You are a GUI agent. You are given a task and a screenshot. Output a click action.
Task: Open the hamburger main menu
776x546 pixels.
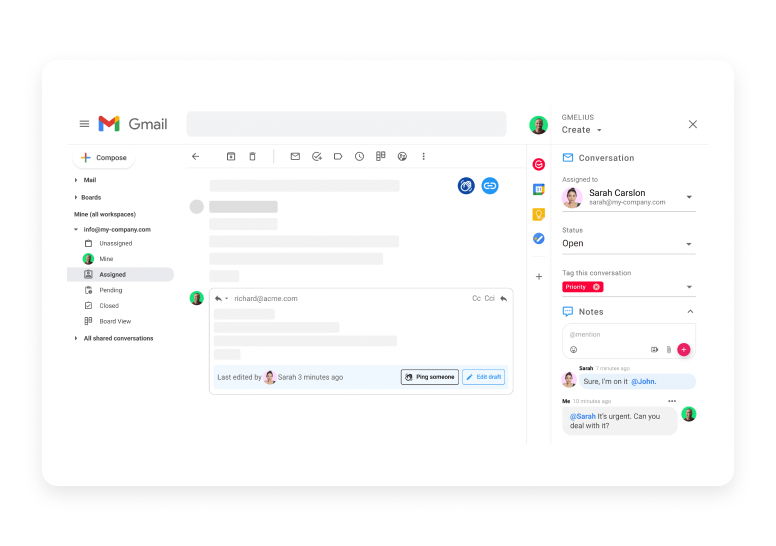pos(84,124)
